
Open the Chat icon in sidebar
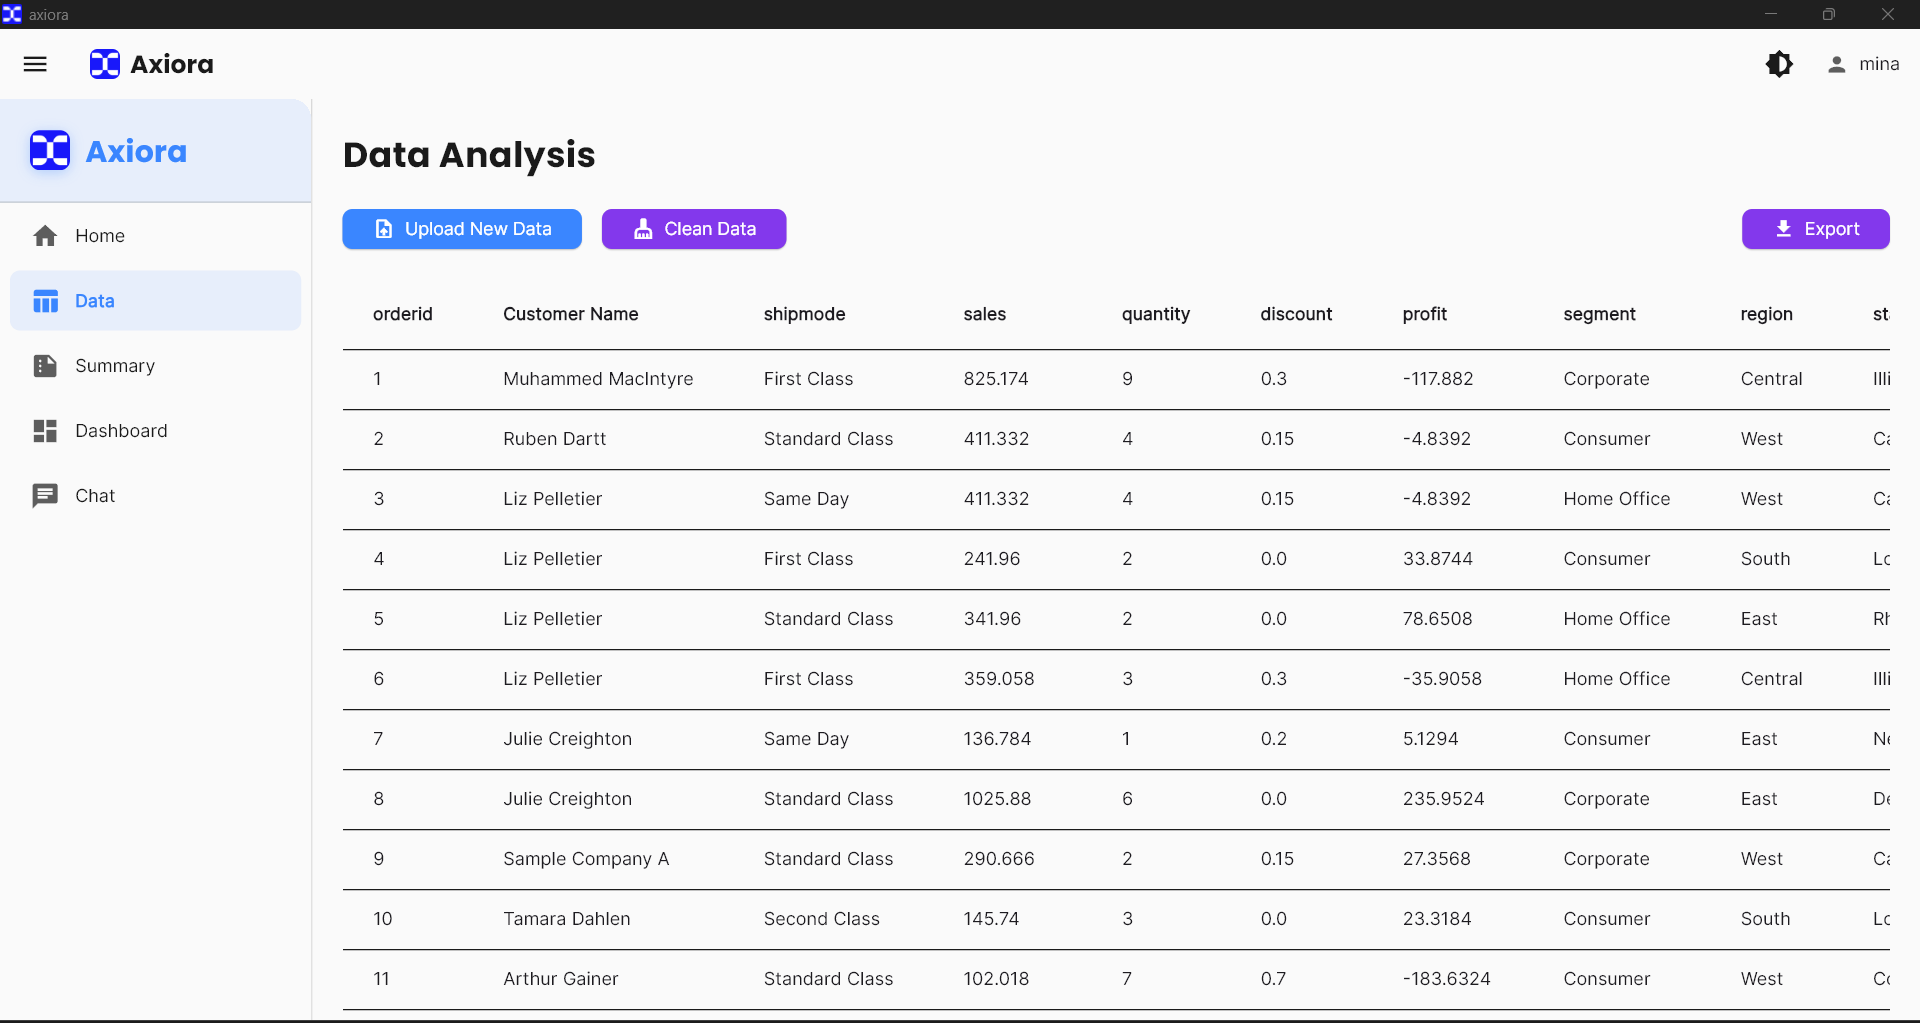coord(45,496)
